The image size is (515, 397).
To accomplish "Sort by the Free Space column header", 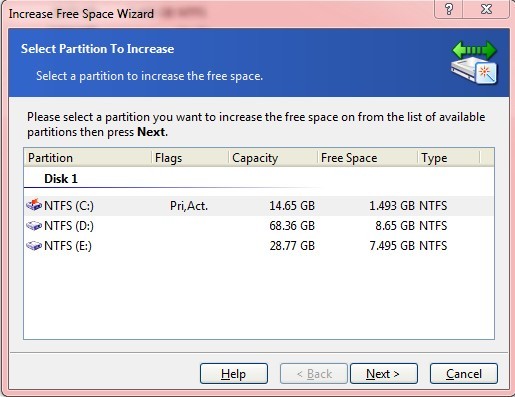I will coord(368,158).
